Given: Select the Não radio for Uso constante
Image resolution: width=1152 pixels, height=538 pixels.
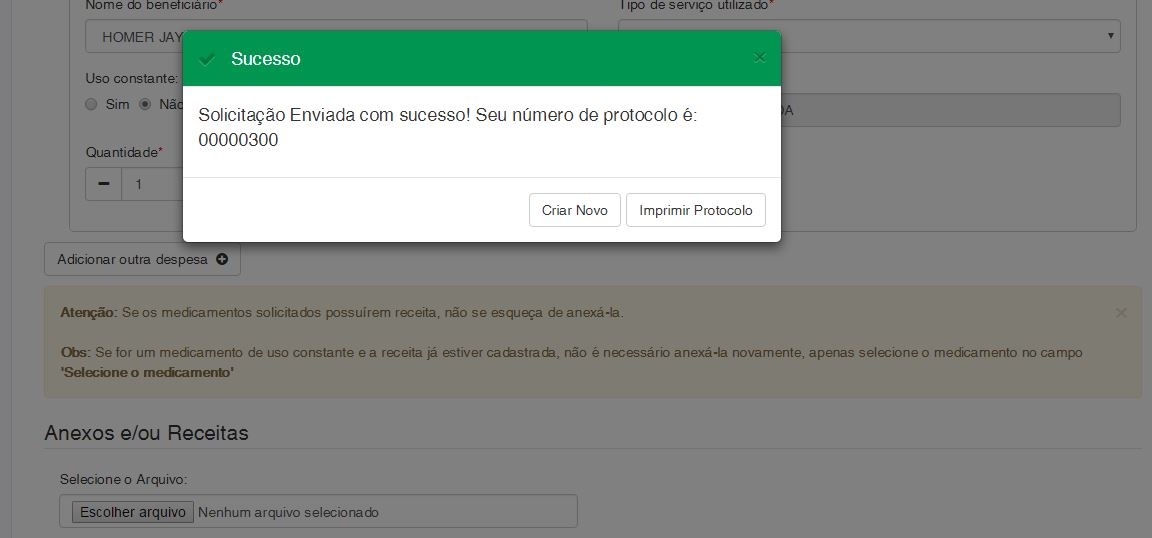Looking at the screenshot, I should (145, 104).
